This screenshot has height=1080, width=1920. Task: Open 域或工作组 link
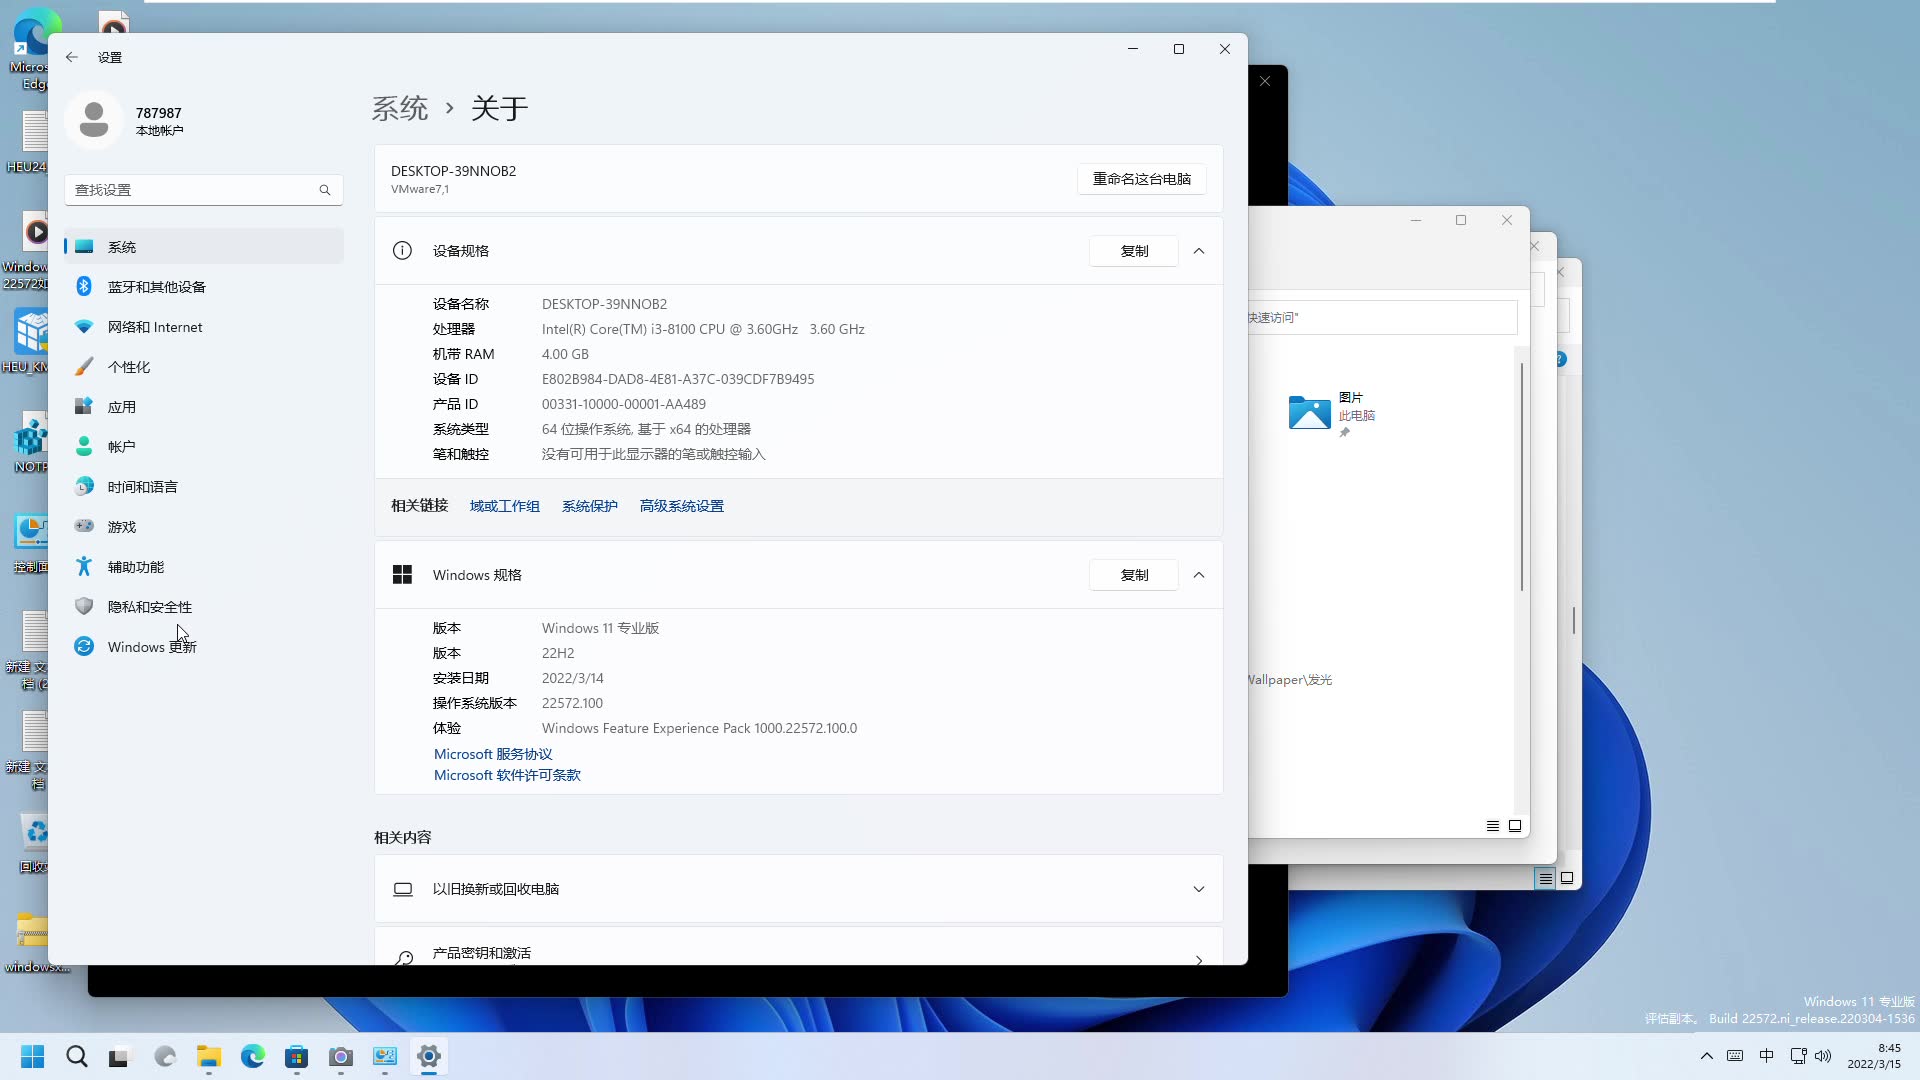(x=505, y=506)
